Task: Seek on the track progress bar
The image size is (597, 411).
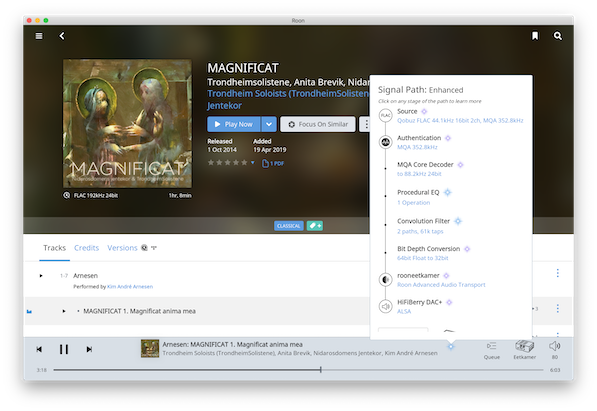Action: pos(298,370)
